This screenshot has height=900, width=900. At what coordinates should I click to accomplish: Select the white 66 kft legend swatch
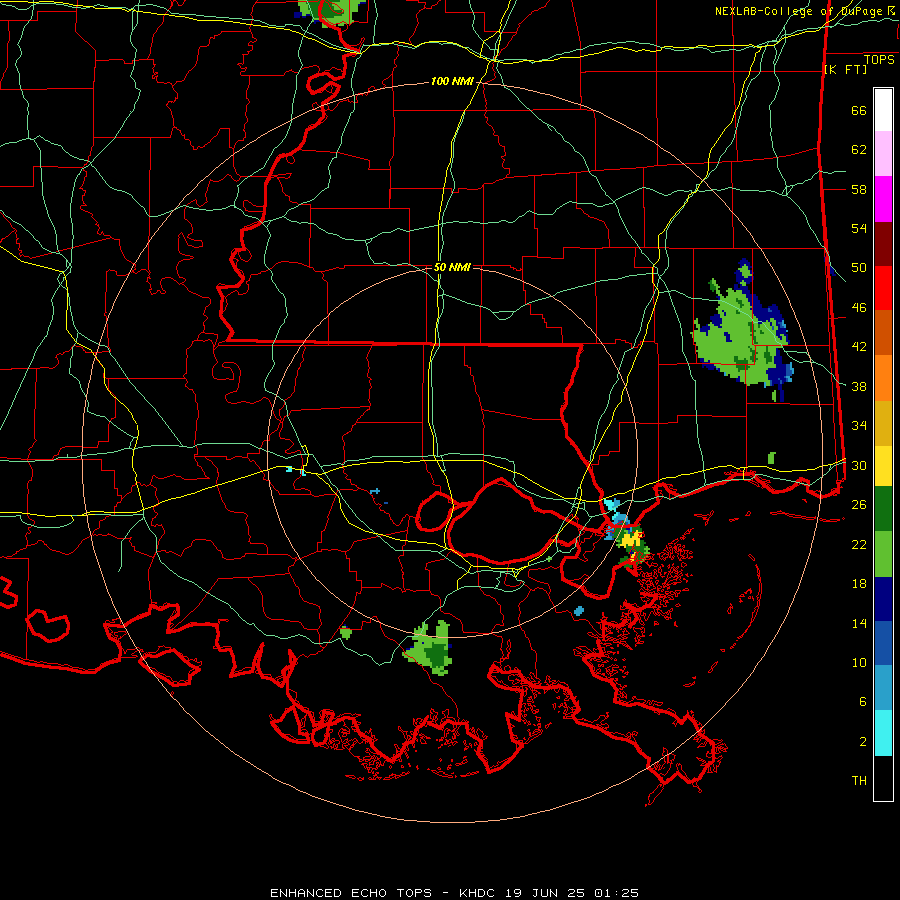tap(883, 110)
